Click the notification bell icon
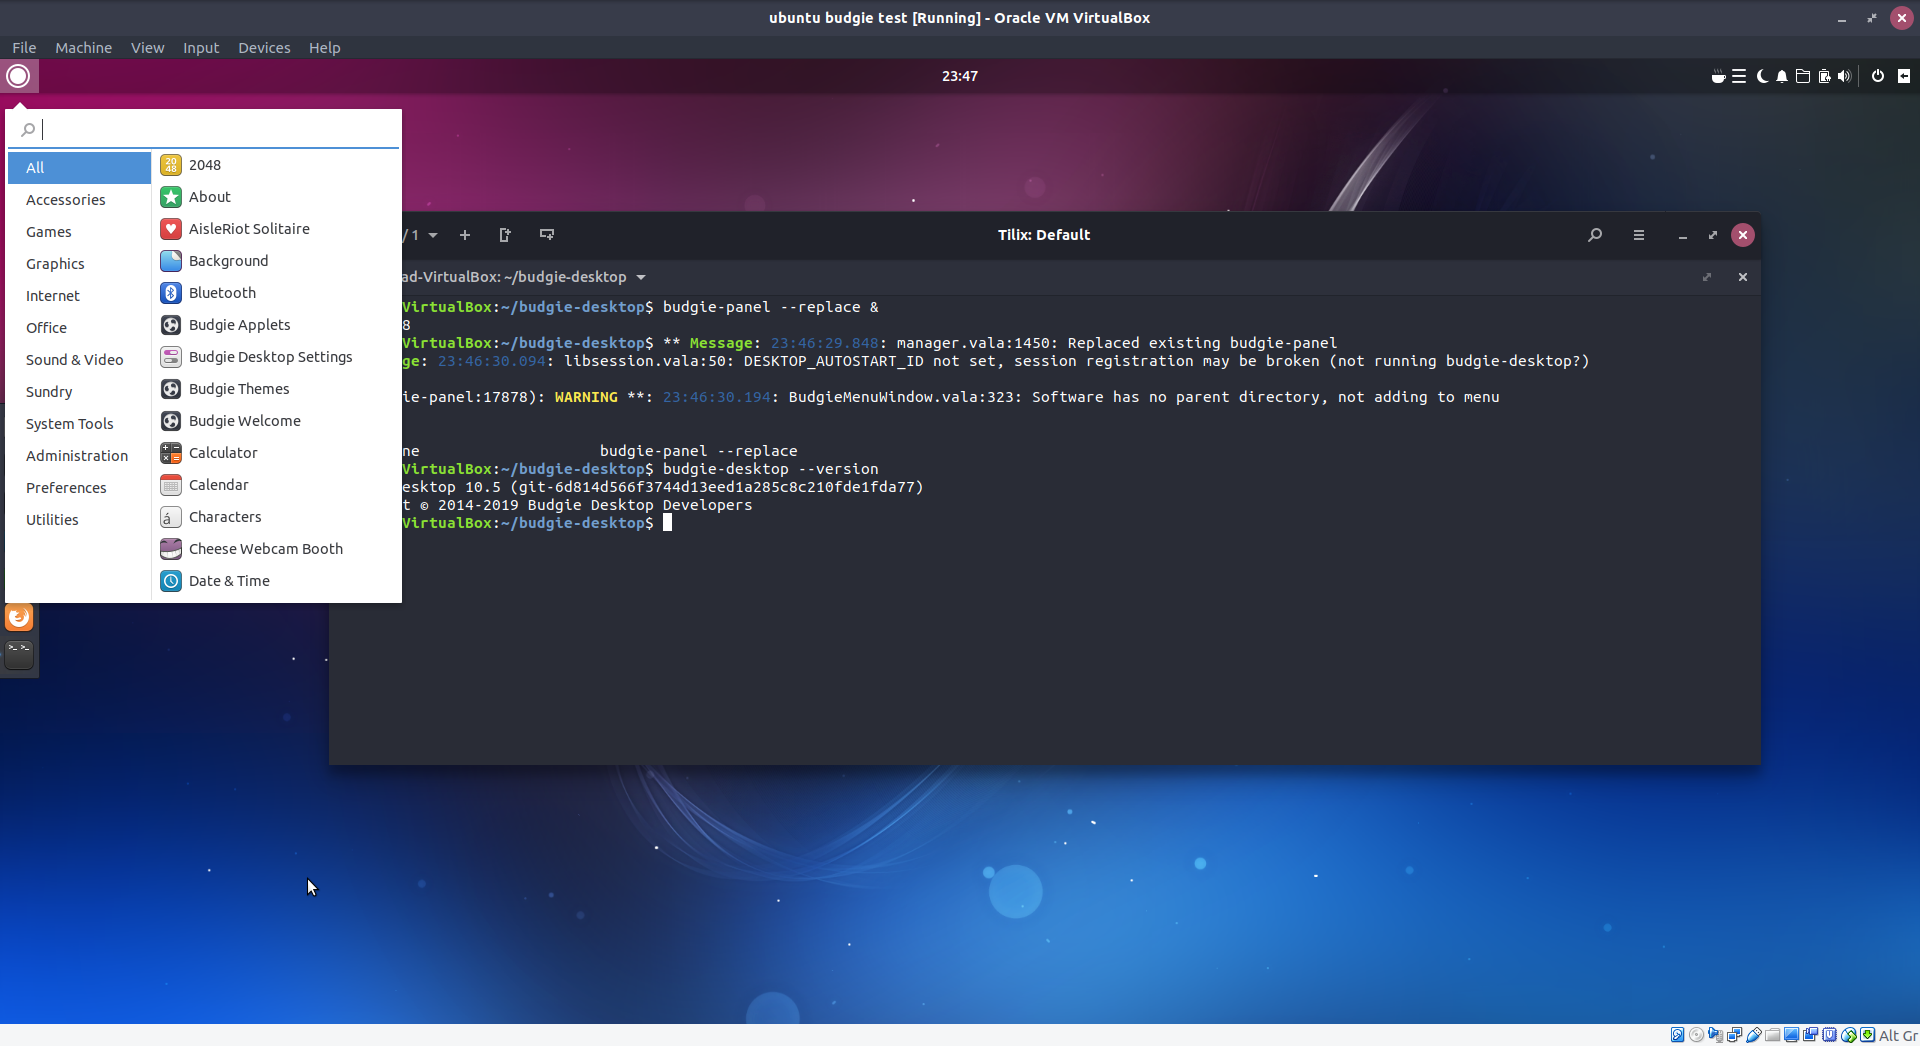1920x1046 pixels. [1781, 76]
